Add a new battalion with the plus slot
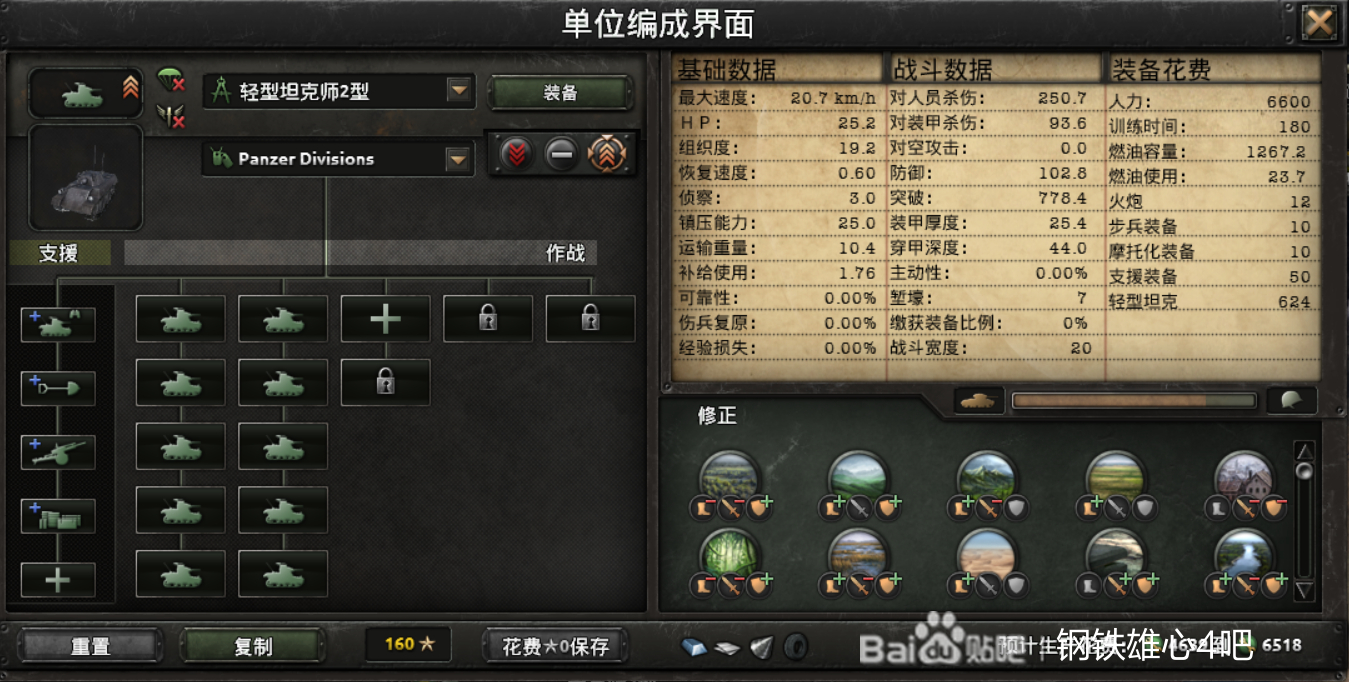Image resolution: width=1349 pixels, height=682 pixels. pos(386,319)
